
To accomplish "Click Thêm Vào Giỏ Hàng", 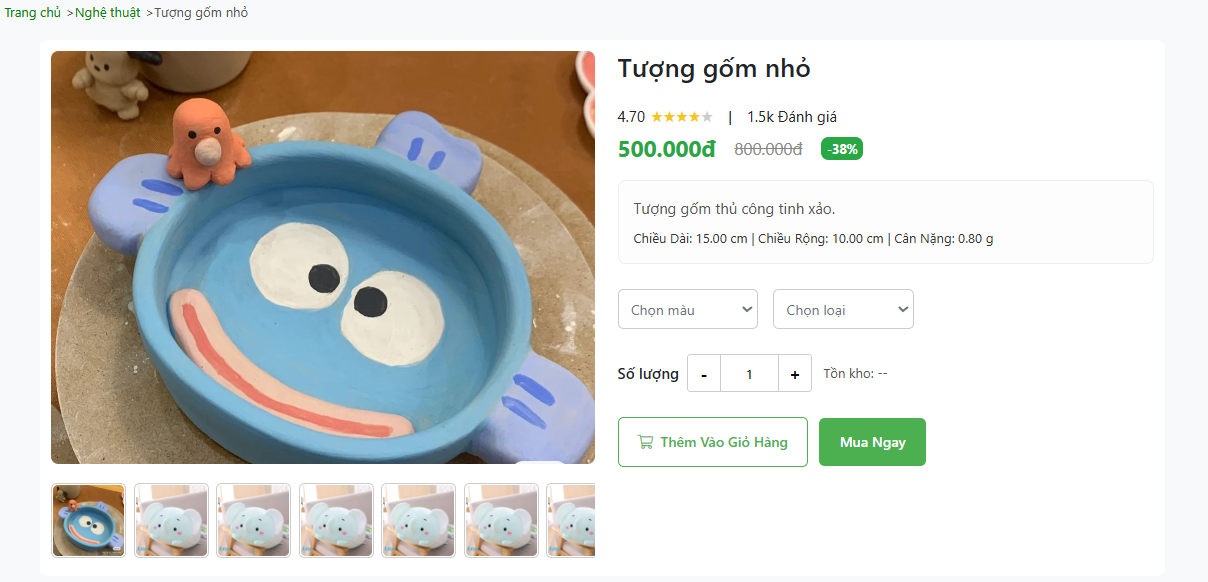I will pos(712,441).
